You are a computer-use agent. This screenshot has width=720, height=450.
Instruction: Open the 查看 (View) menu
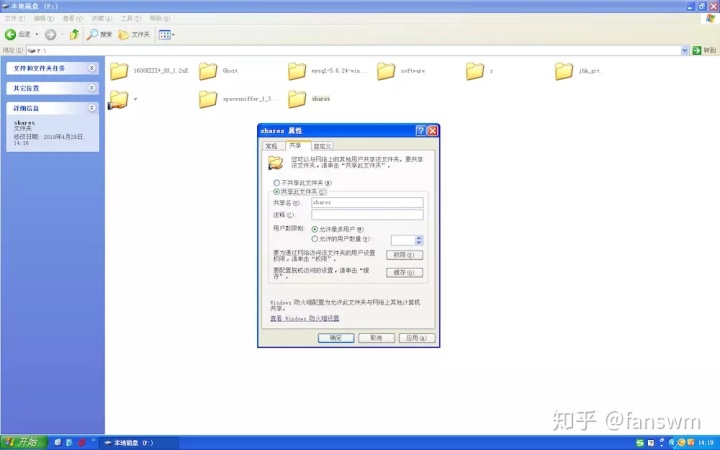(73, 18)
